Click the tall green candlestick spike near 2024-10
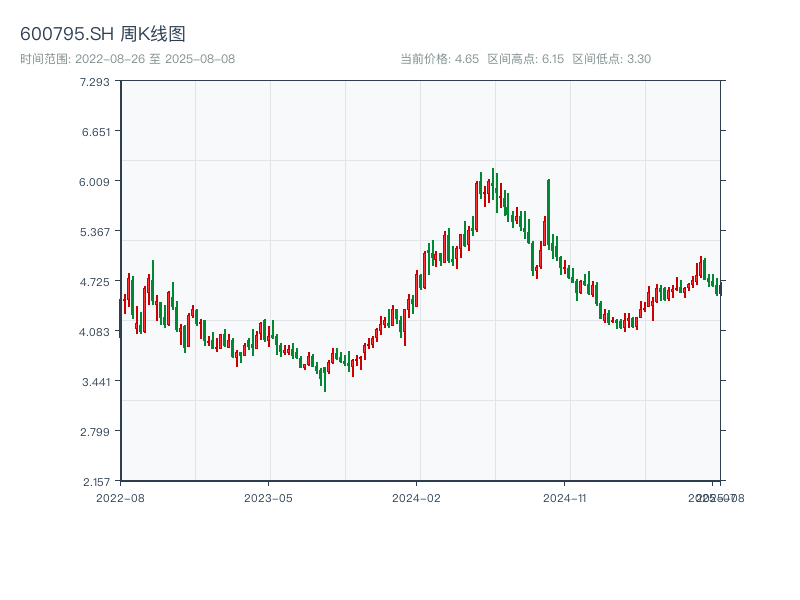Image resolution: width=800 pixels, height=600 pixels. coord(548,214)
